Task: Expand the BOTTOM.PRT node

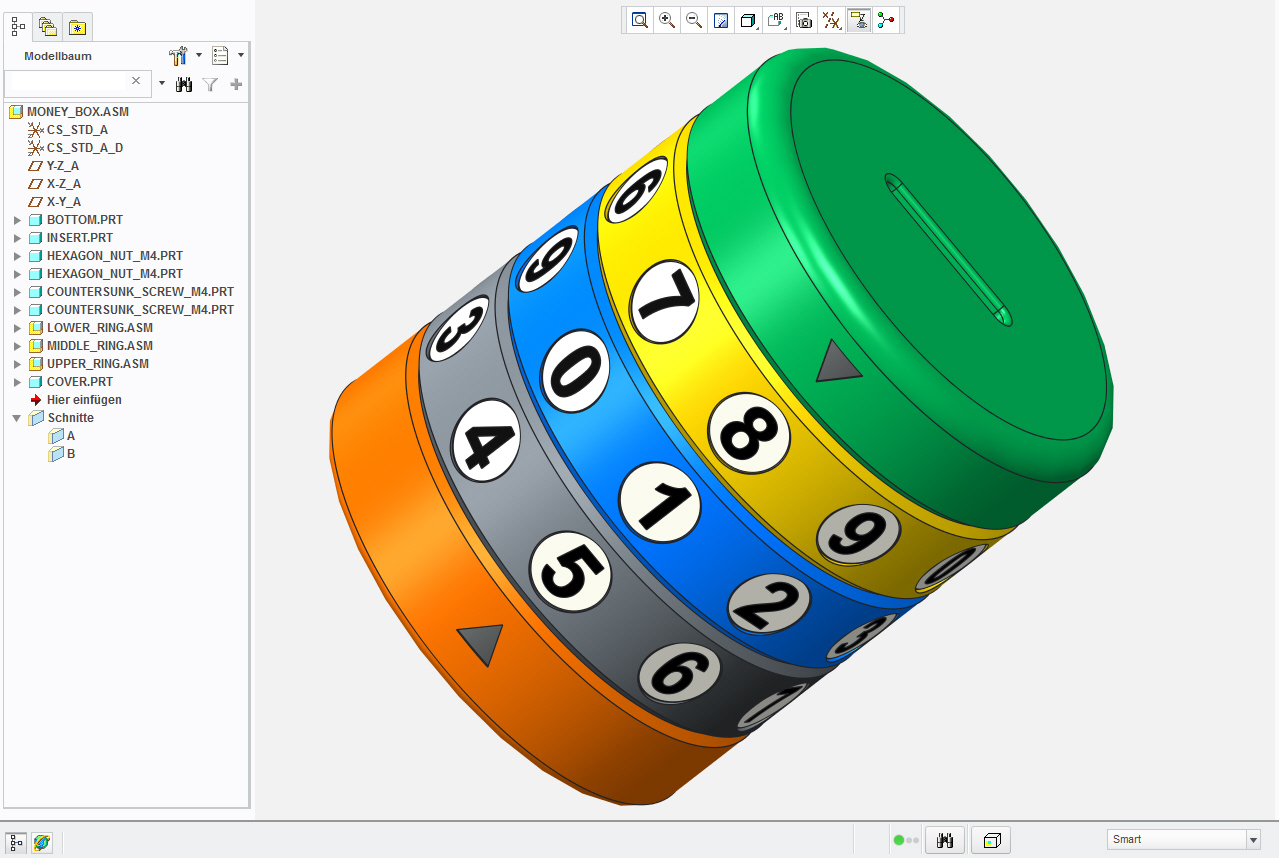Action: (x=17, y=220)
